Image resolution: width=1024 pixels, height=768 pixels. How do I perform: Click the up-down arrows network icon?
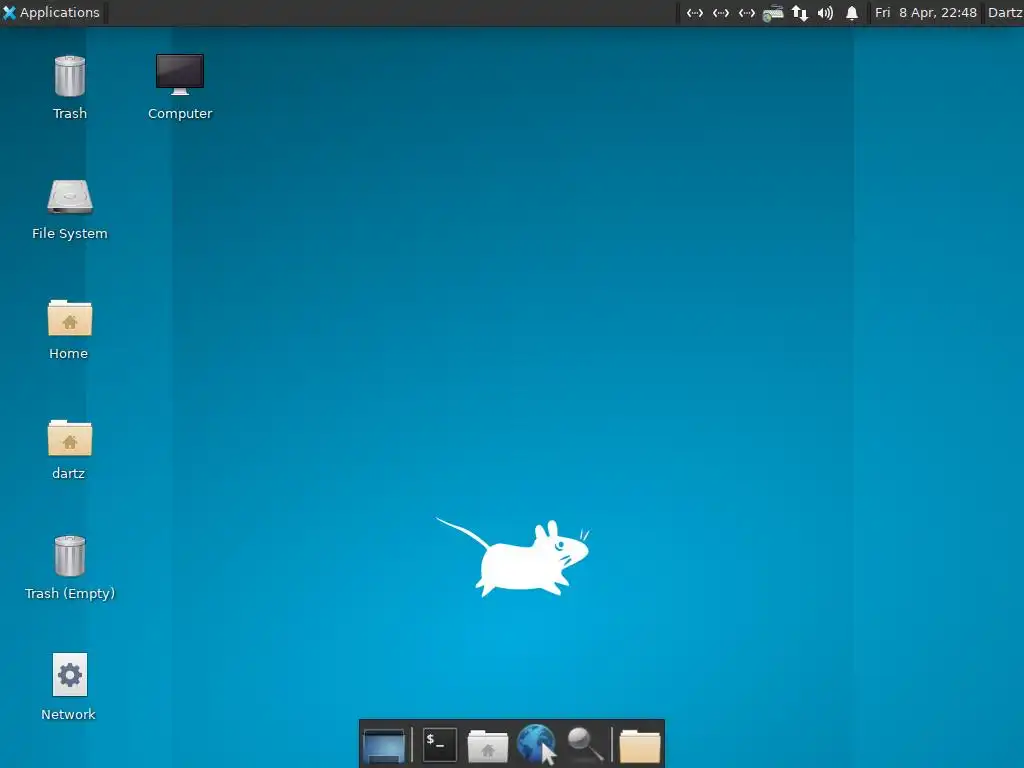click(x=799, y=13)
